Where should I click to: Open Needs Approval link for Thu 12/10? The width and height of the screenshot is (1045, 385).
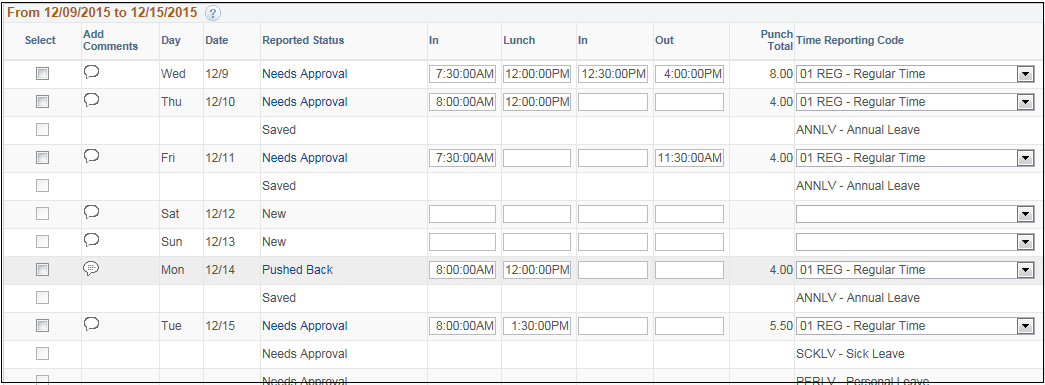coord(305,102)
